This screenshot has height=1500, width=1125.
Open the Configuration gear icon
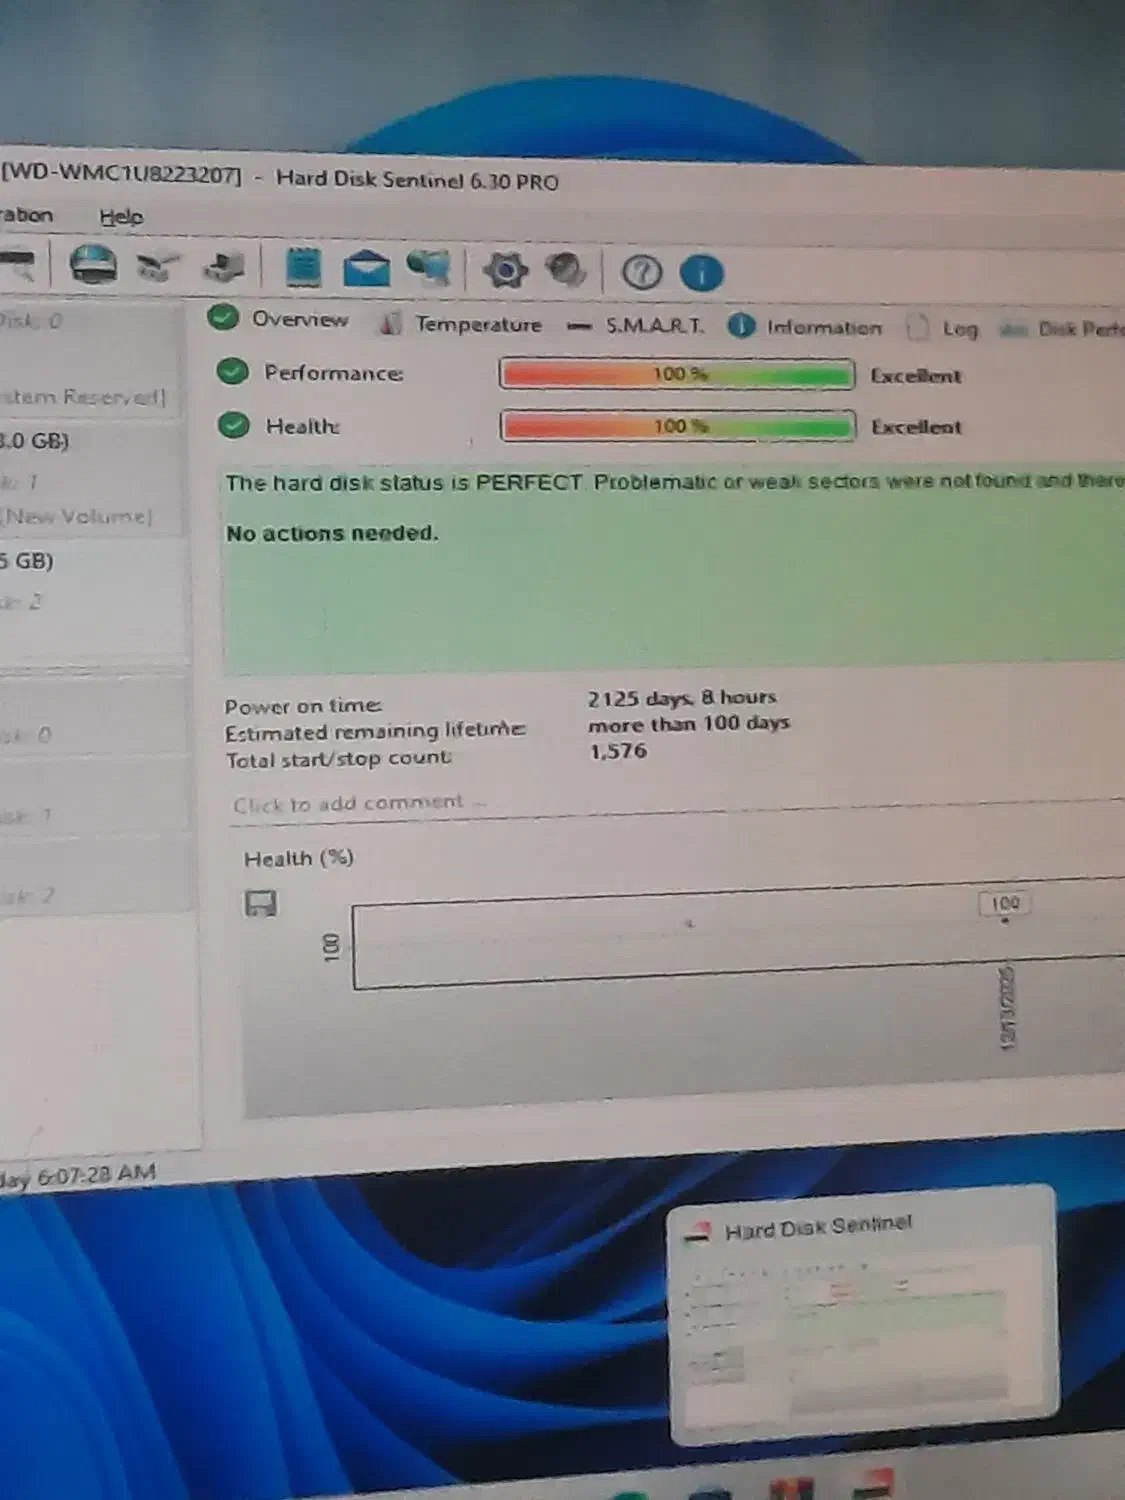coord(505,270)
